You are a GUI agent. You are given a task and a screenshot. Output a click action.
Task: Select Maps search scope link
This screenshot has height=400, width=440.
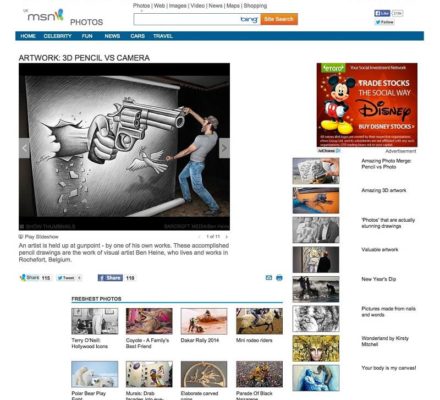tap(233, 6)
